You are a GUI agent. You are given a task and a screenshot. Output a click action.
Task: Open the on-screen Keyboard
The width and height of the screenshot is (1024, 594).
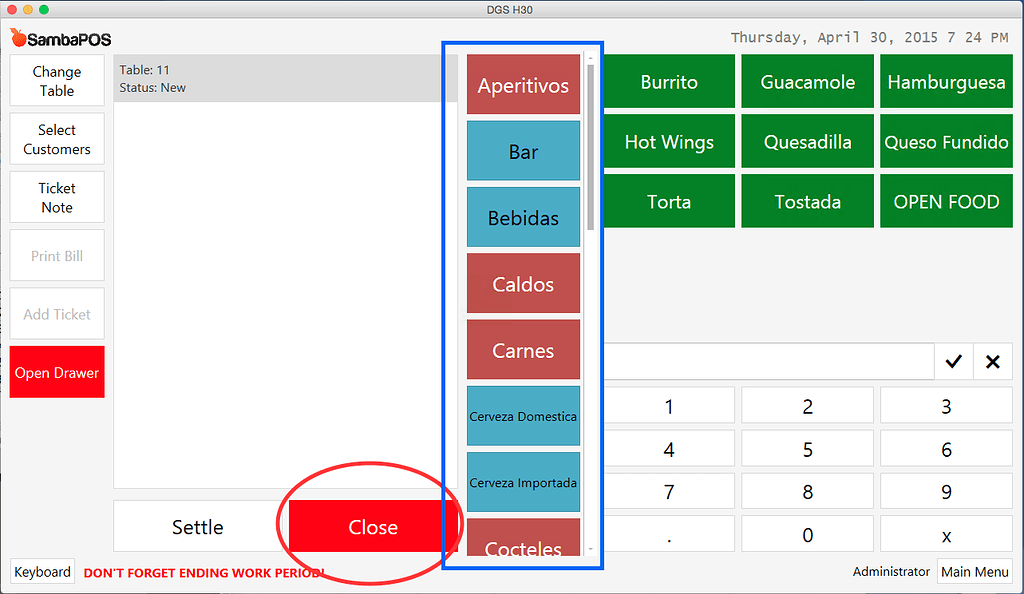[x=42, y=571]
